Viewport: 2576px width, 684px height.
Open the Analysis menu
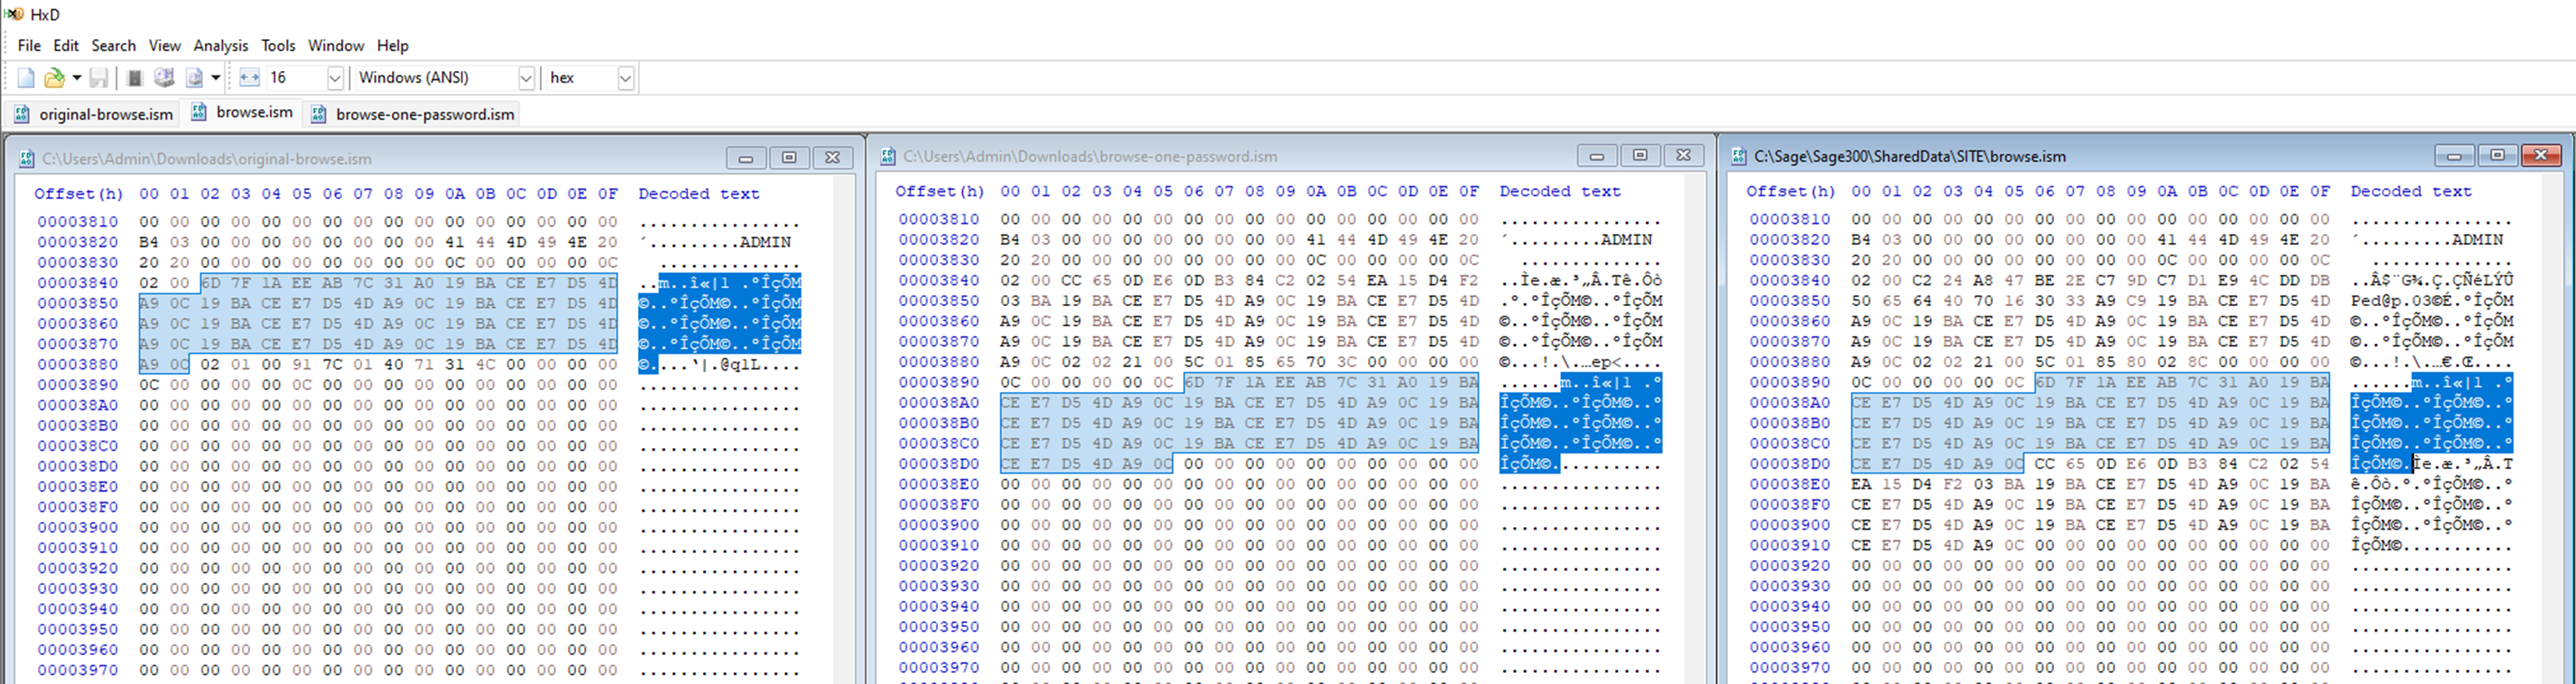(x=220, y=46)
